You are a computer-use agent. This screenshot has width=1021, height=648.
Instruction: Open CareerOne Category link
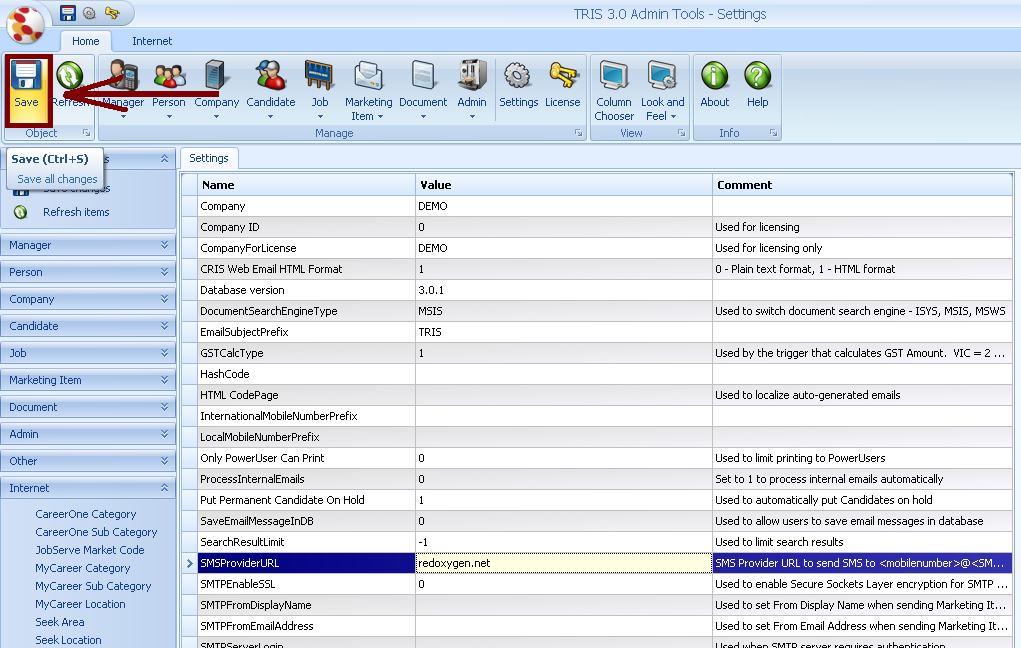coord(86,514)
